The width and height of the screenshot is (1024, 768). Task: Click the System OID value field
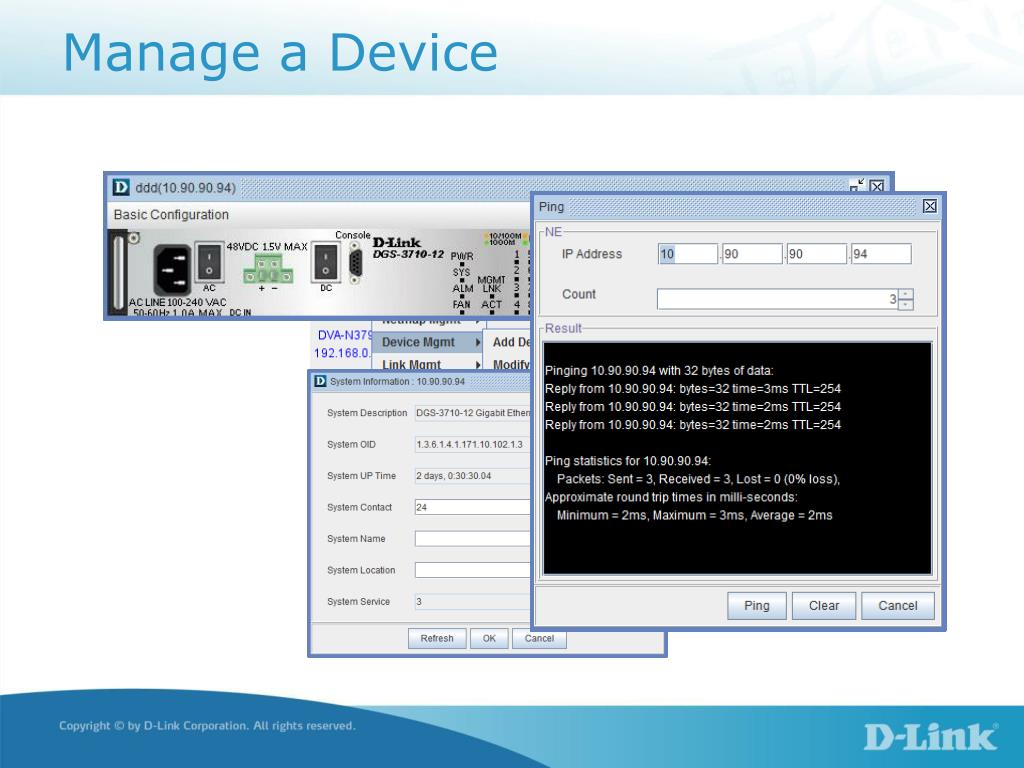pyautogui.click(x=473, y=444)
